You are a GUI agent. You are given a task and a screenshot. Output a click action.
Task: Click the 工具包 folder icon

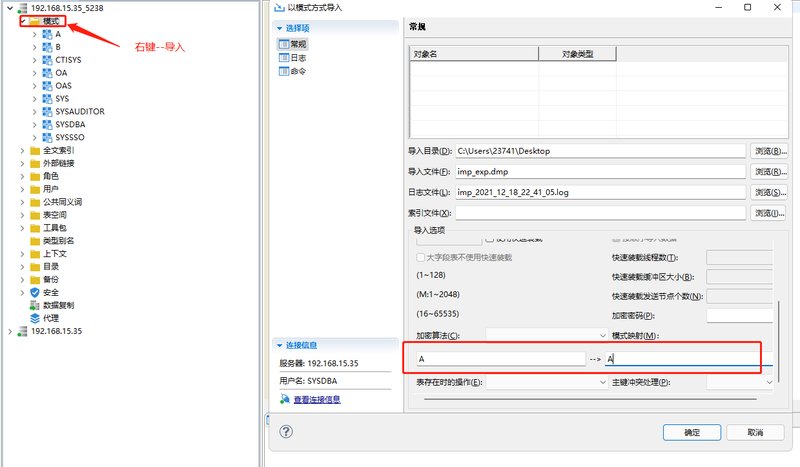(35, 228)
